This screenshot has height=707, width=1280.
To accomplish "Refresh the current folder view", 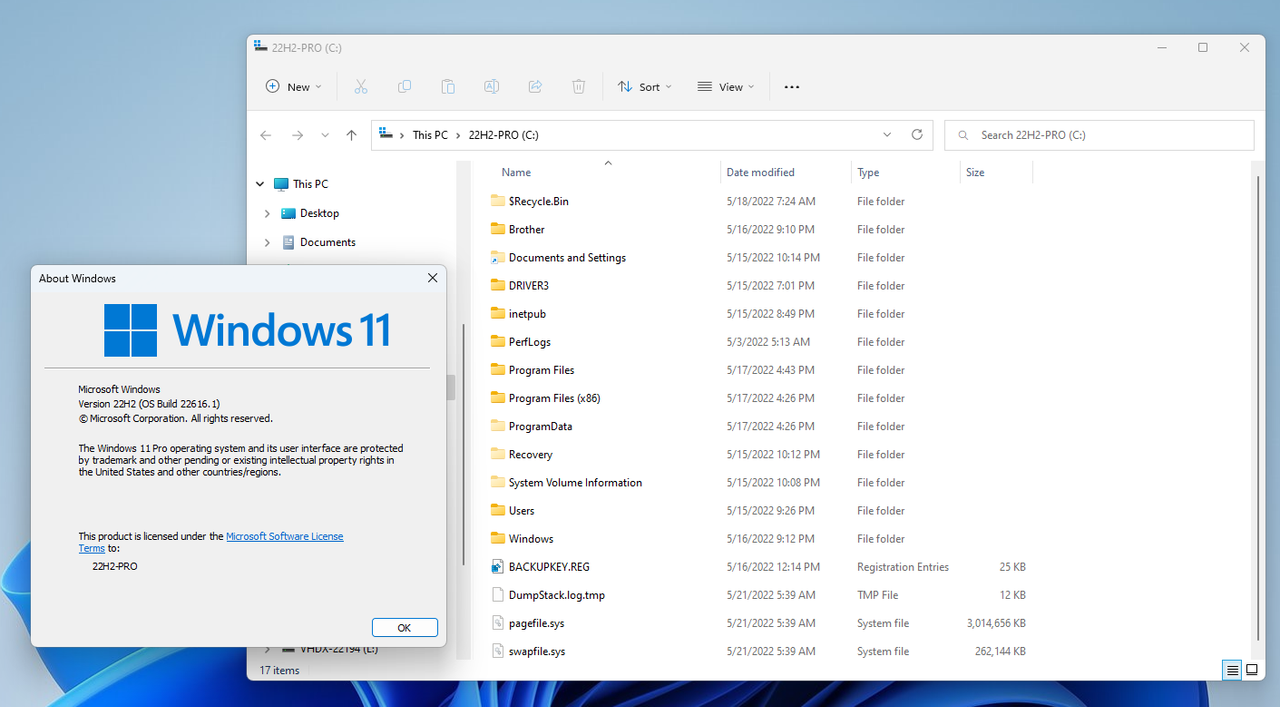I will [x=917, y=134].
